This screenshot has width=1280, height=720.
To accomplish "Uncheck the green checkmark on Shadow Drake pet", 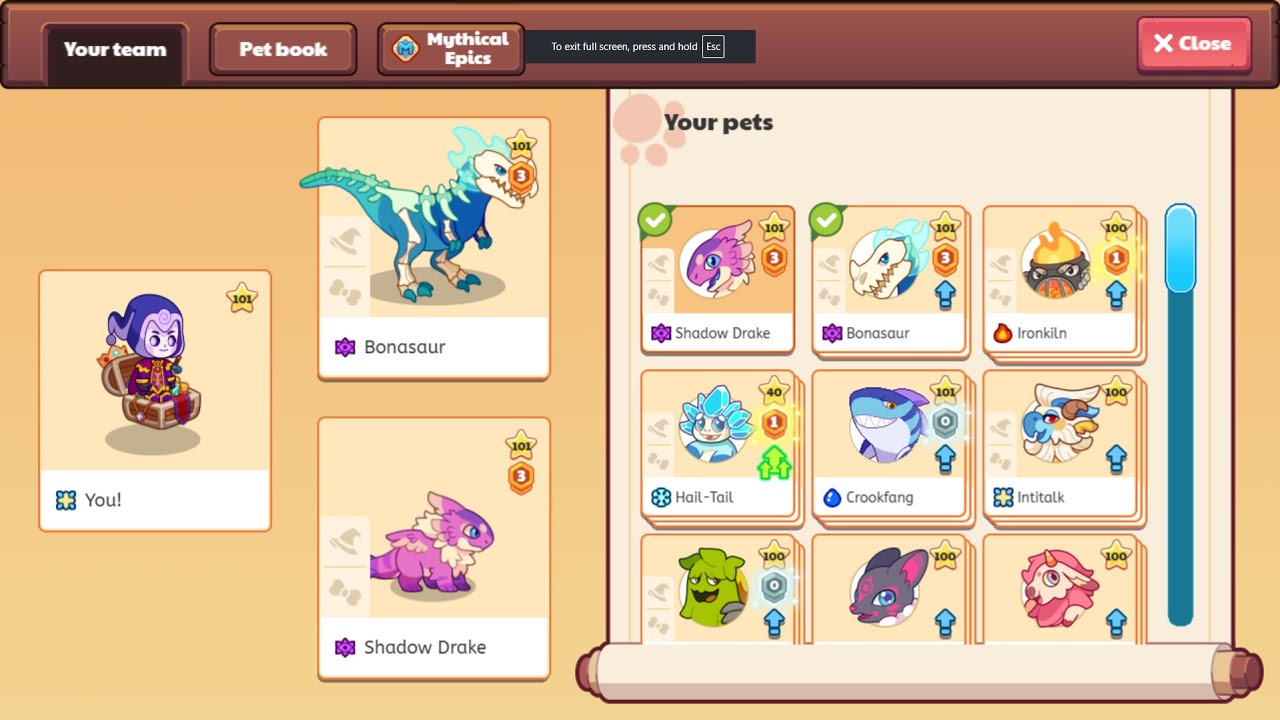I will [x=655, y=220].
